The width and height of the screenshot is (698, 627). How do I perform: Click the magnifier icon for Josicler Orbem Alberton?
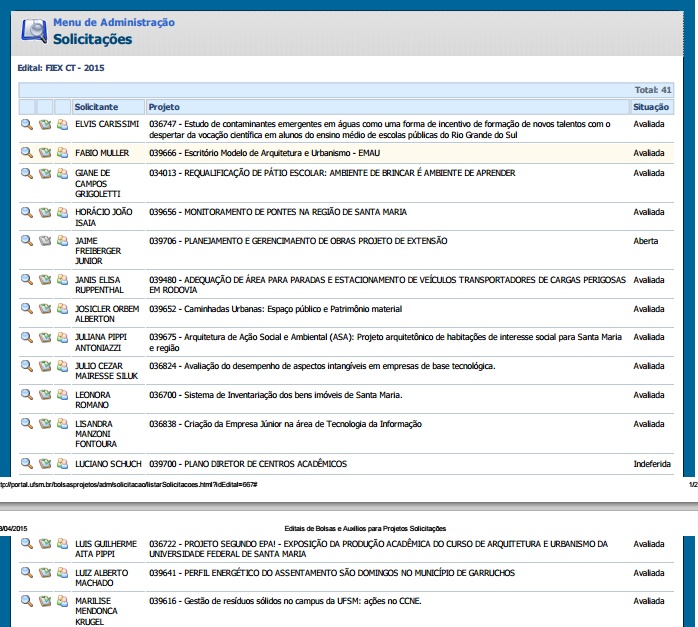coord(27,309)
